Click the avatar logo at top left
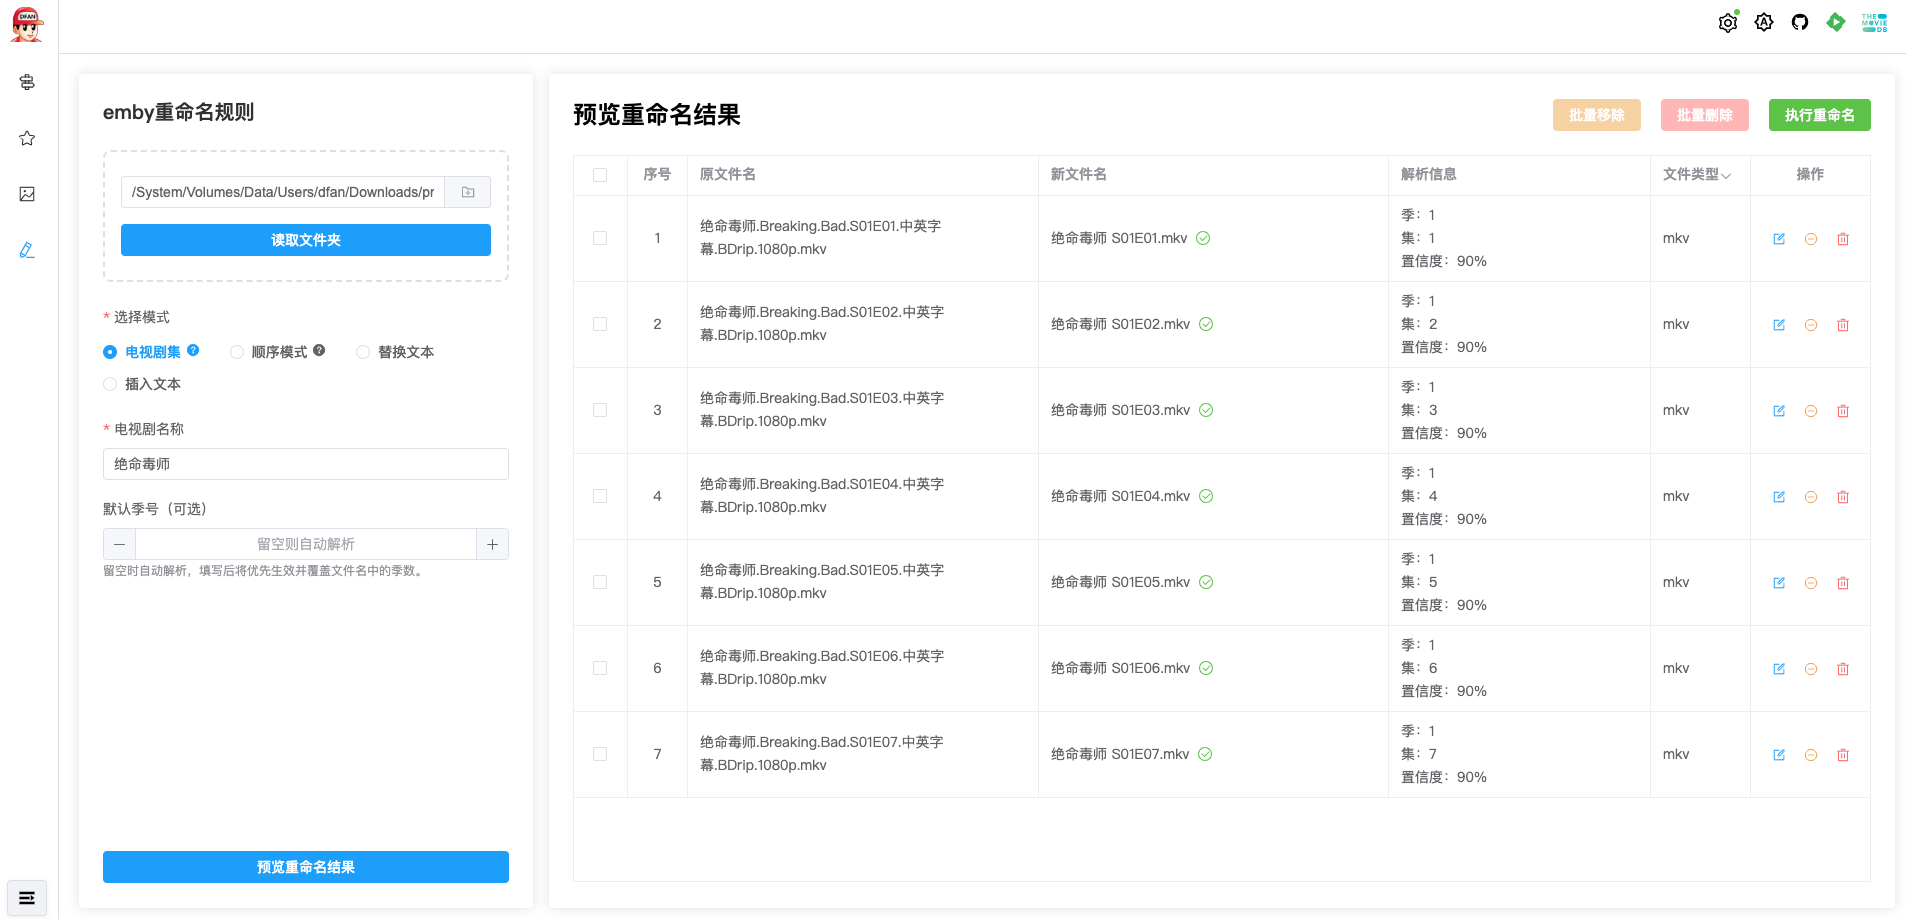Viewport: 1906px width, 919px height. [x=27, y=24]
